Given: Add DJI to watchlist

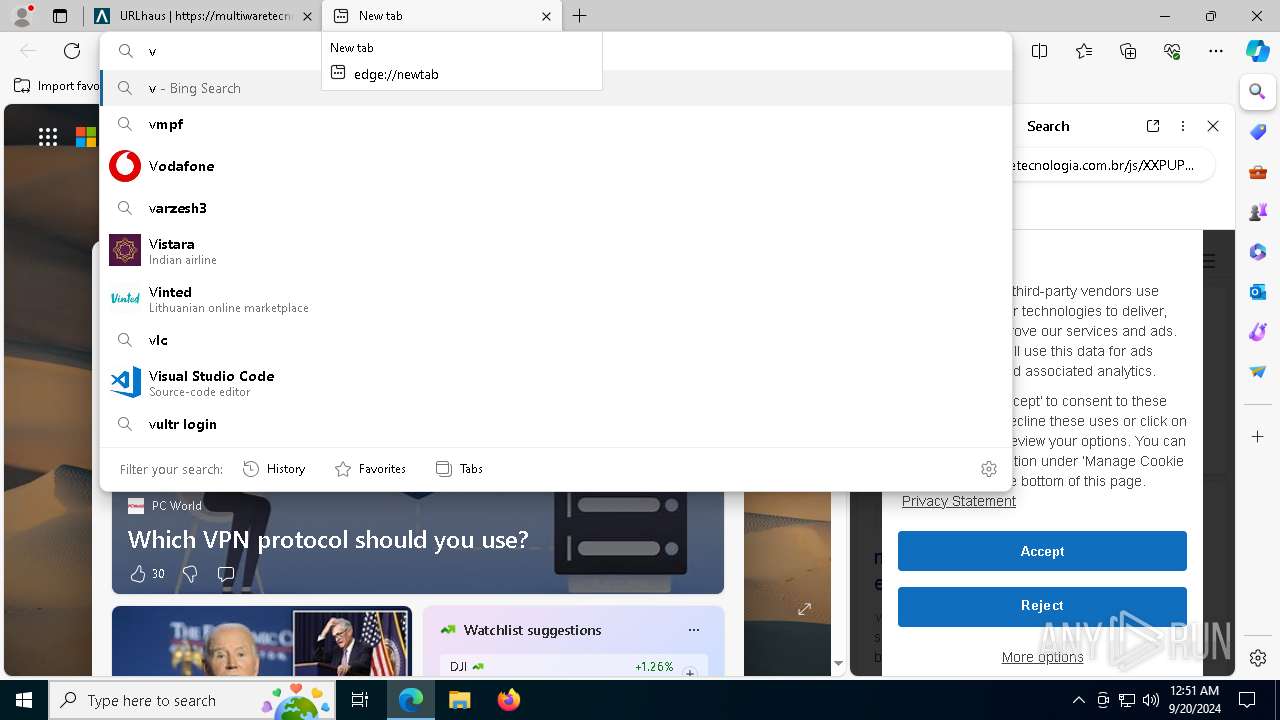Looking at the screenshot, I should pos(690,672).
